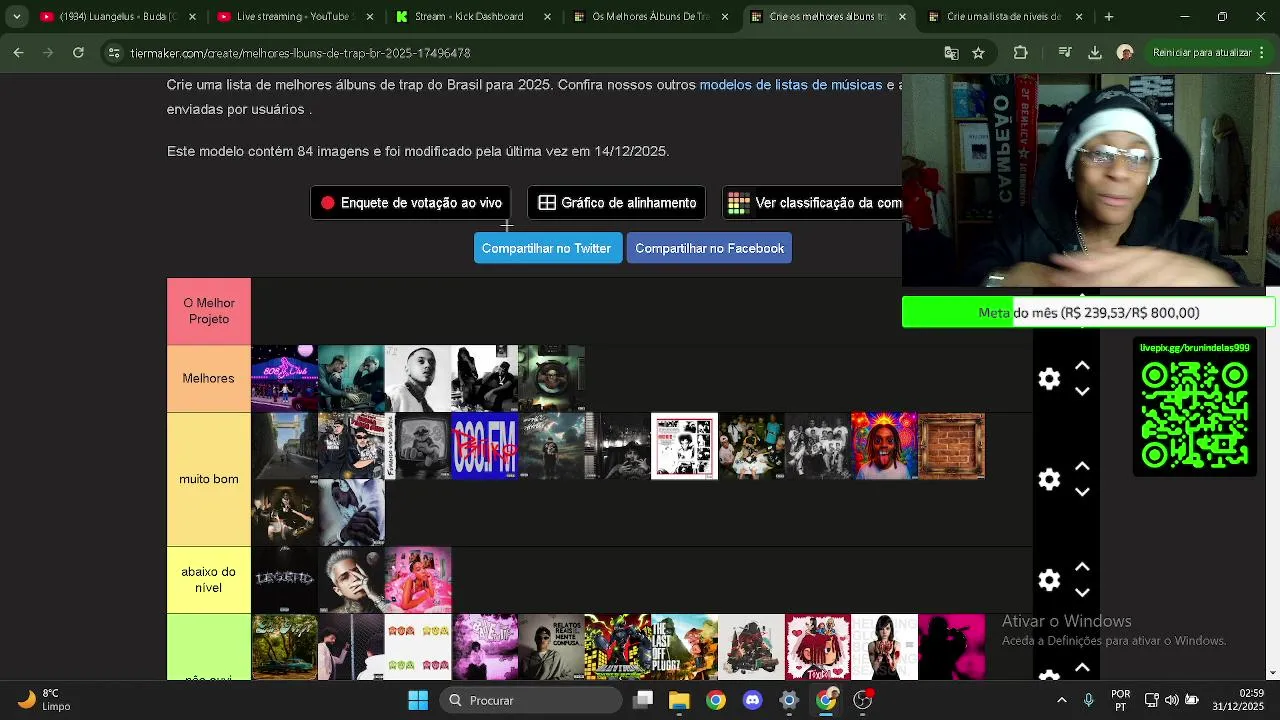Open settings gear for muito bom tier
1280x720 pixels.
pyautogui.click(x=1049, y=479)
